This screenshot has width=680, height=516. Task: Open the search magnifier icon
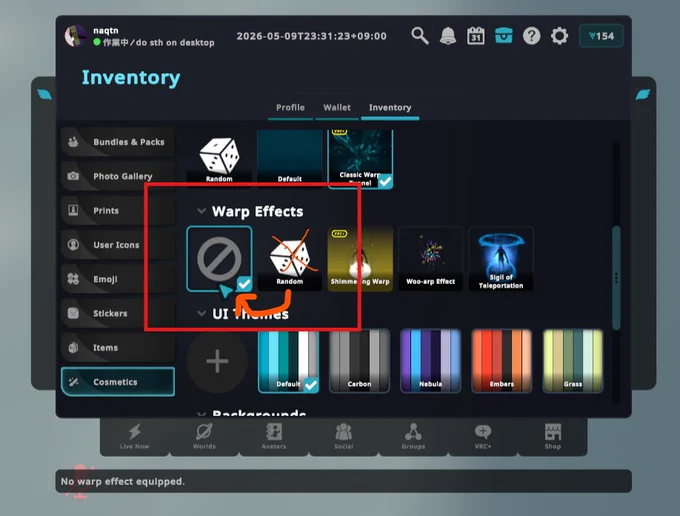coord(420,36)
